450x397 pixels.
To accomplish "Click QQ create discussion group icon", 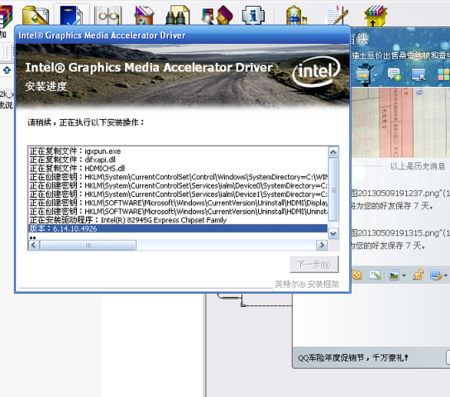I will (394, 75).
